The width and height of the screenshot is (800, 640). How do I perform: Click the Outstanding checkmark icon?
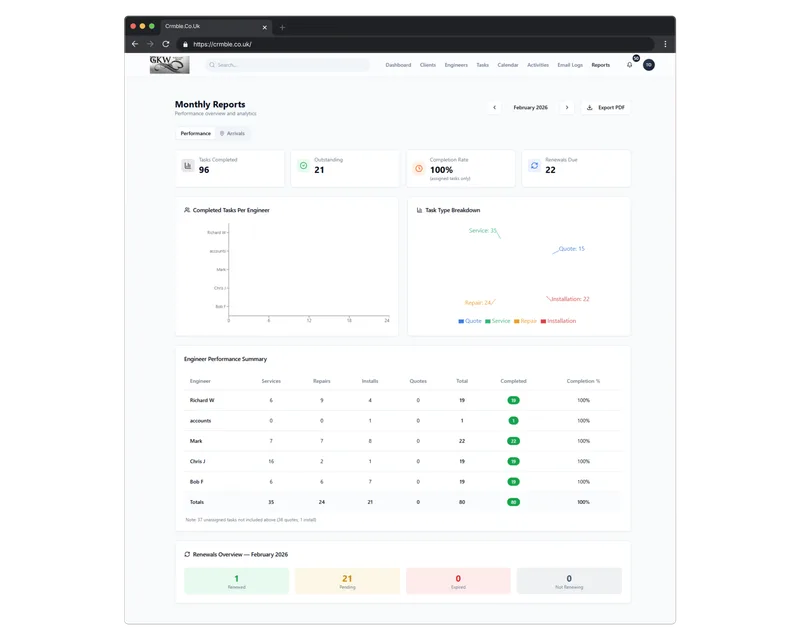pyautogui.click(x=303, y=166)
